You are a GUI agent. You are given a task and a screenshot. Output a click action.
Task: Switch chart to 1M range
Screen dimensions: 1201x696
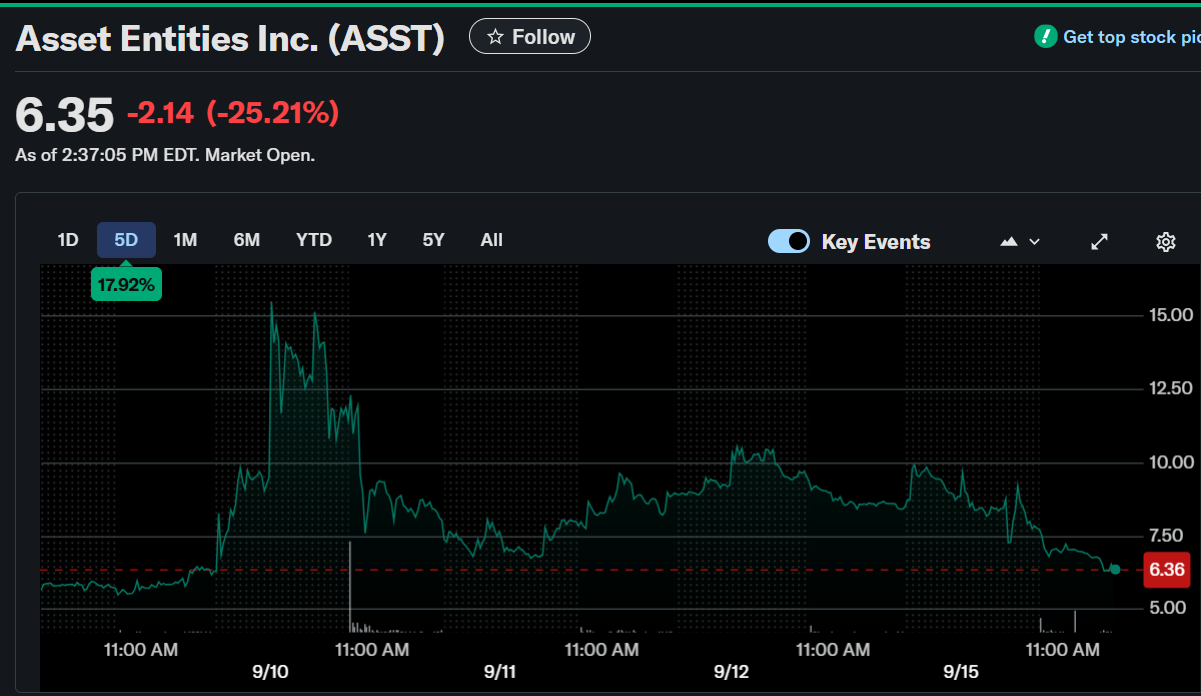185,240
